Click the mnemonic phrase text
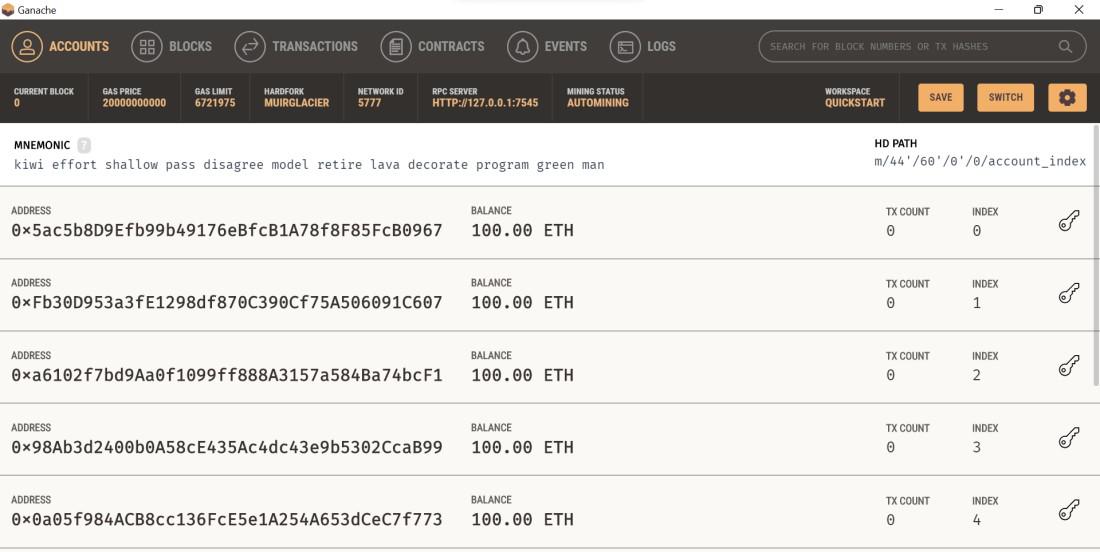Image resolution: width=1100 pixels, height=552 pixels. pos(309,165)
